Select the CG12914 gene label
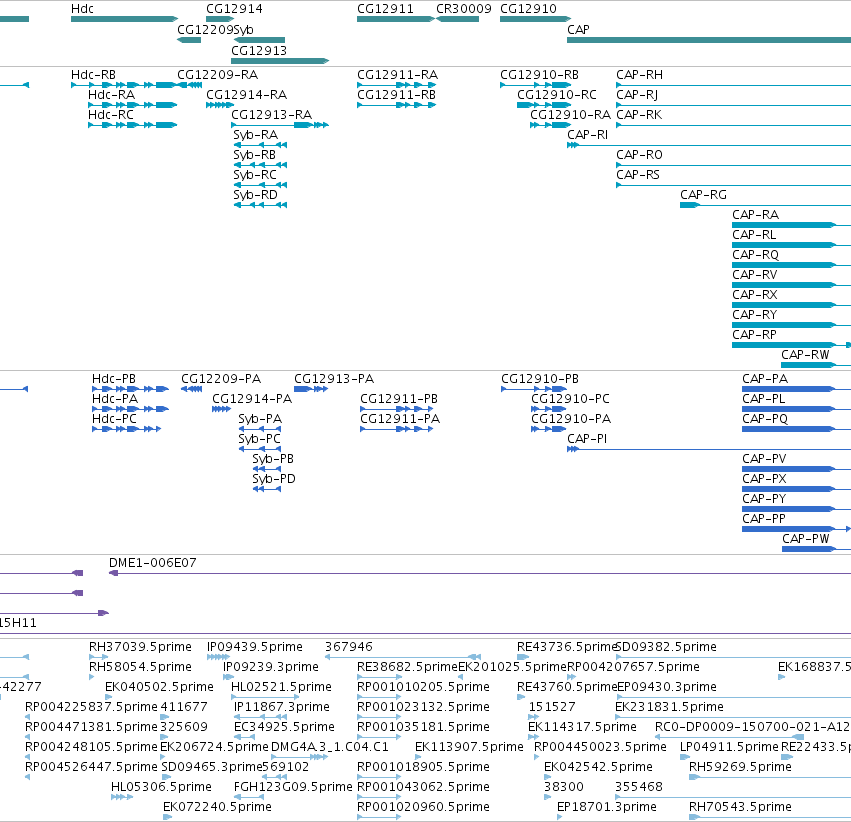 tap(234, 9)
